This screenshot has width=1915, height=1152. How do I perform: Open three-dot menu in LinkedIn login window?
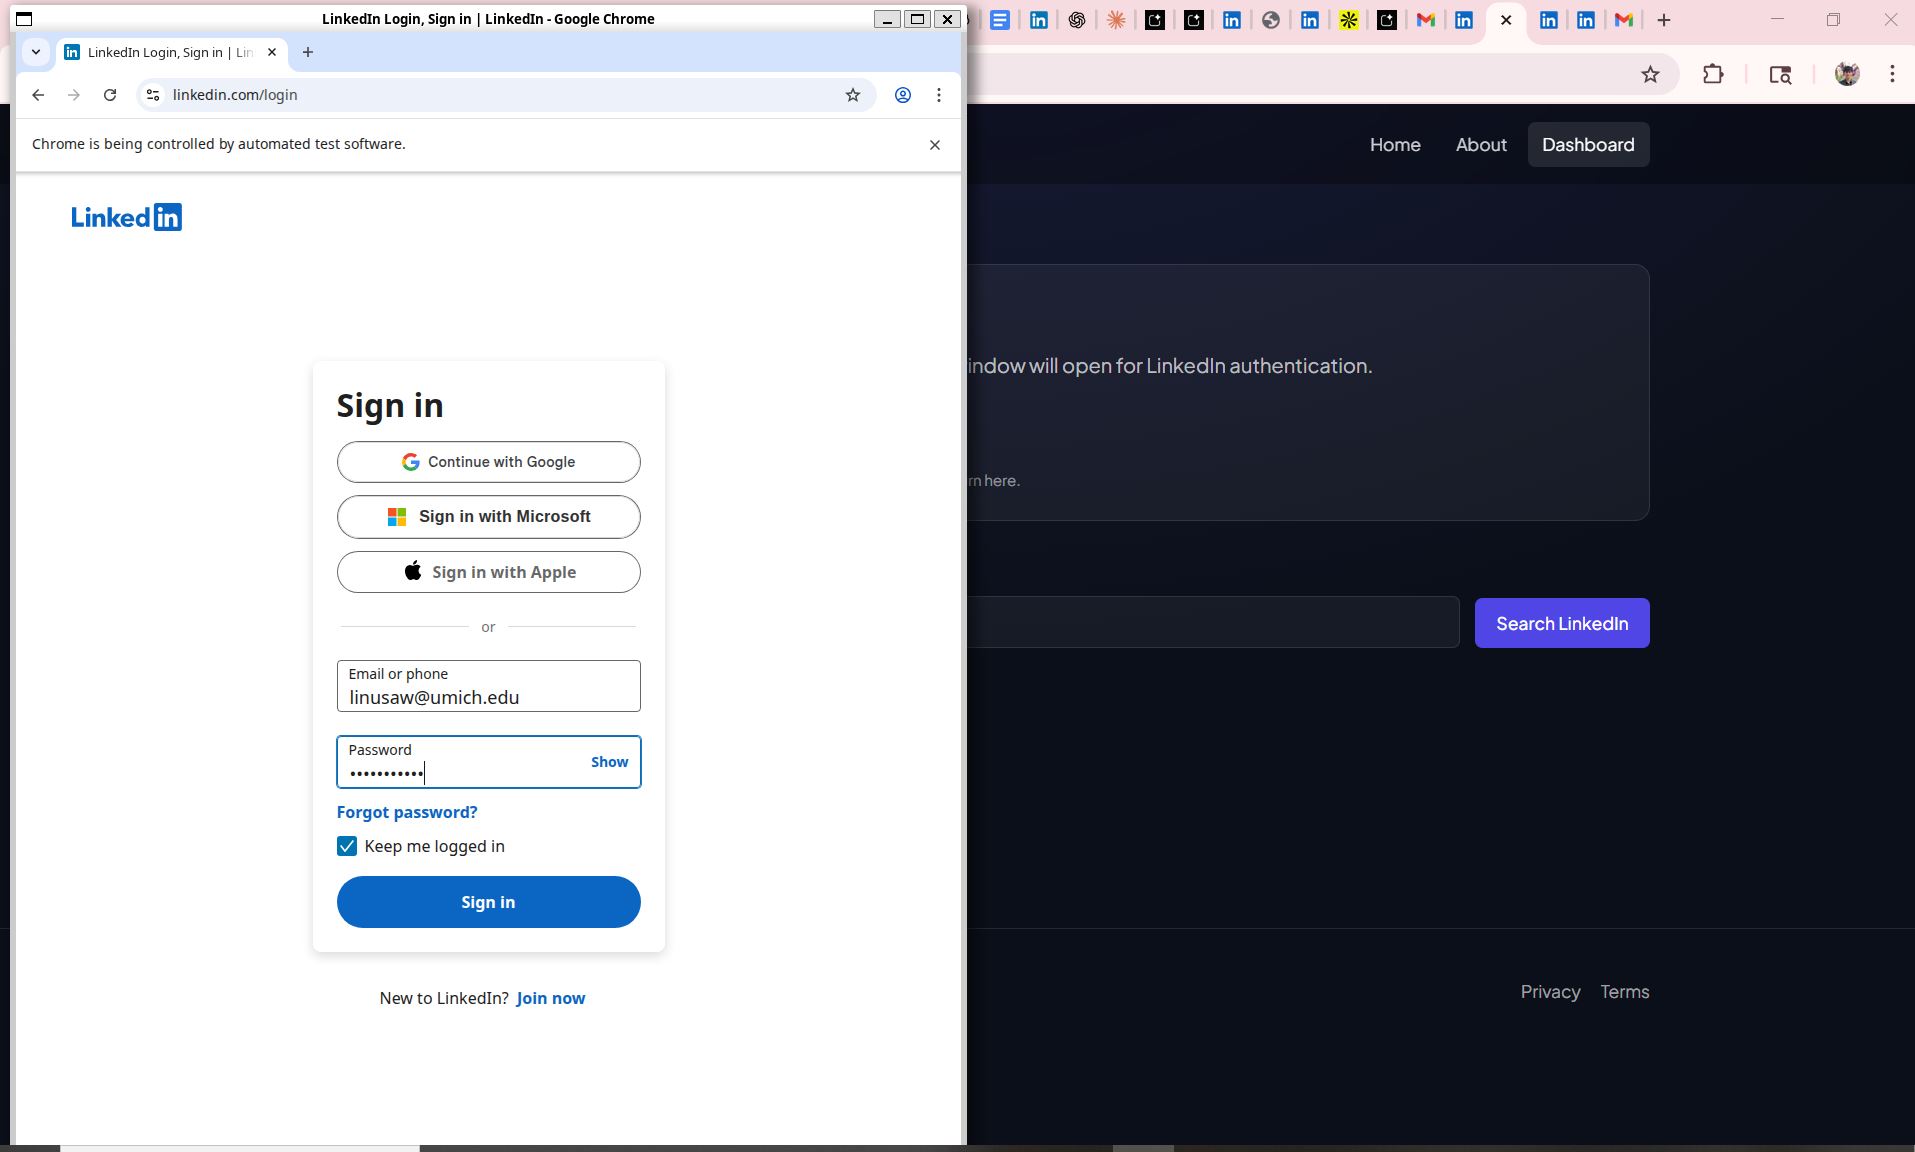tap(939, 95)
